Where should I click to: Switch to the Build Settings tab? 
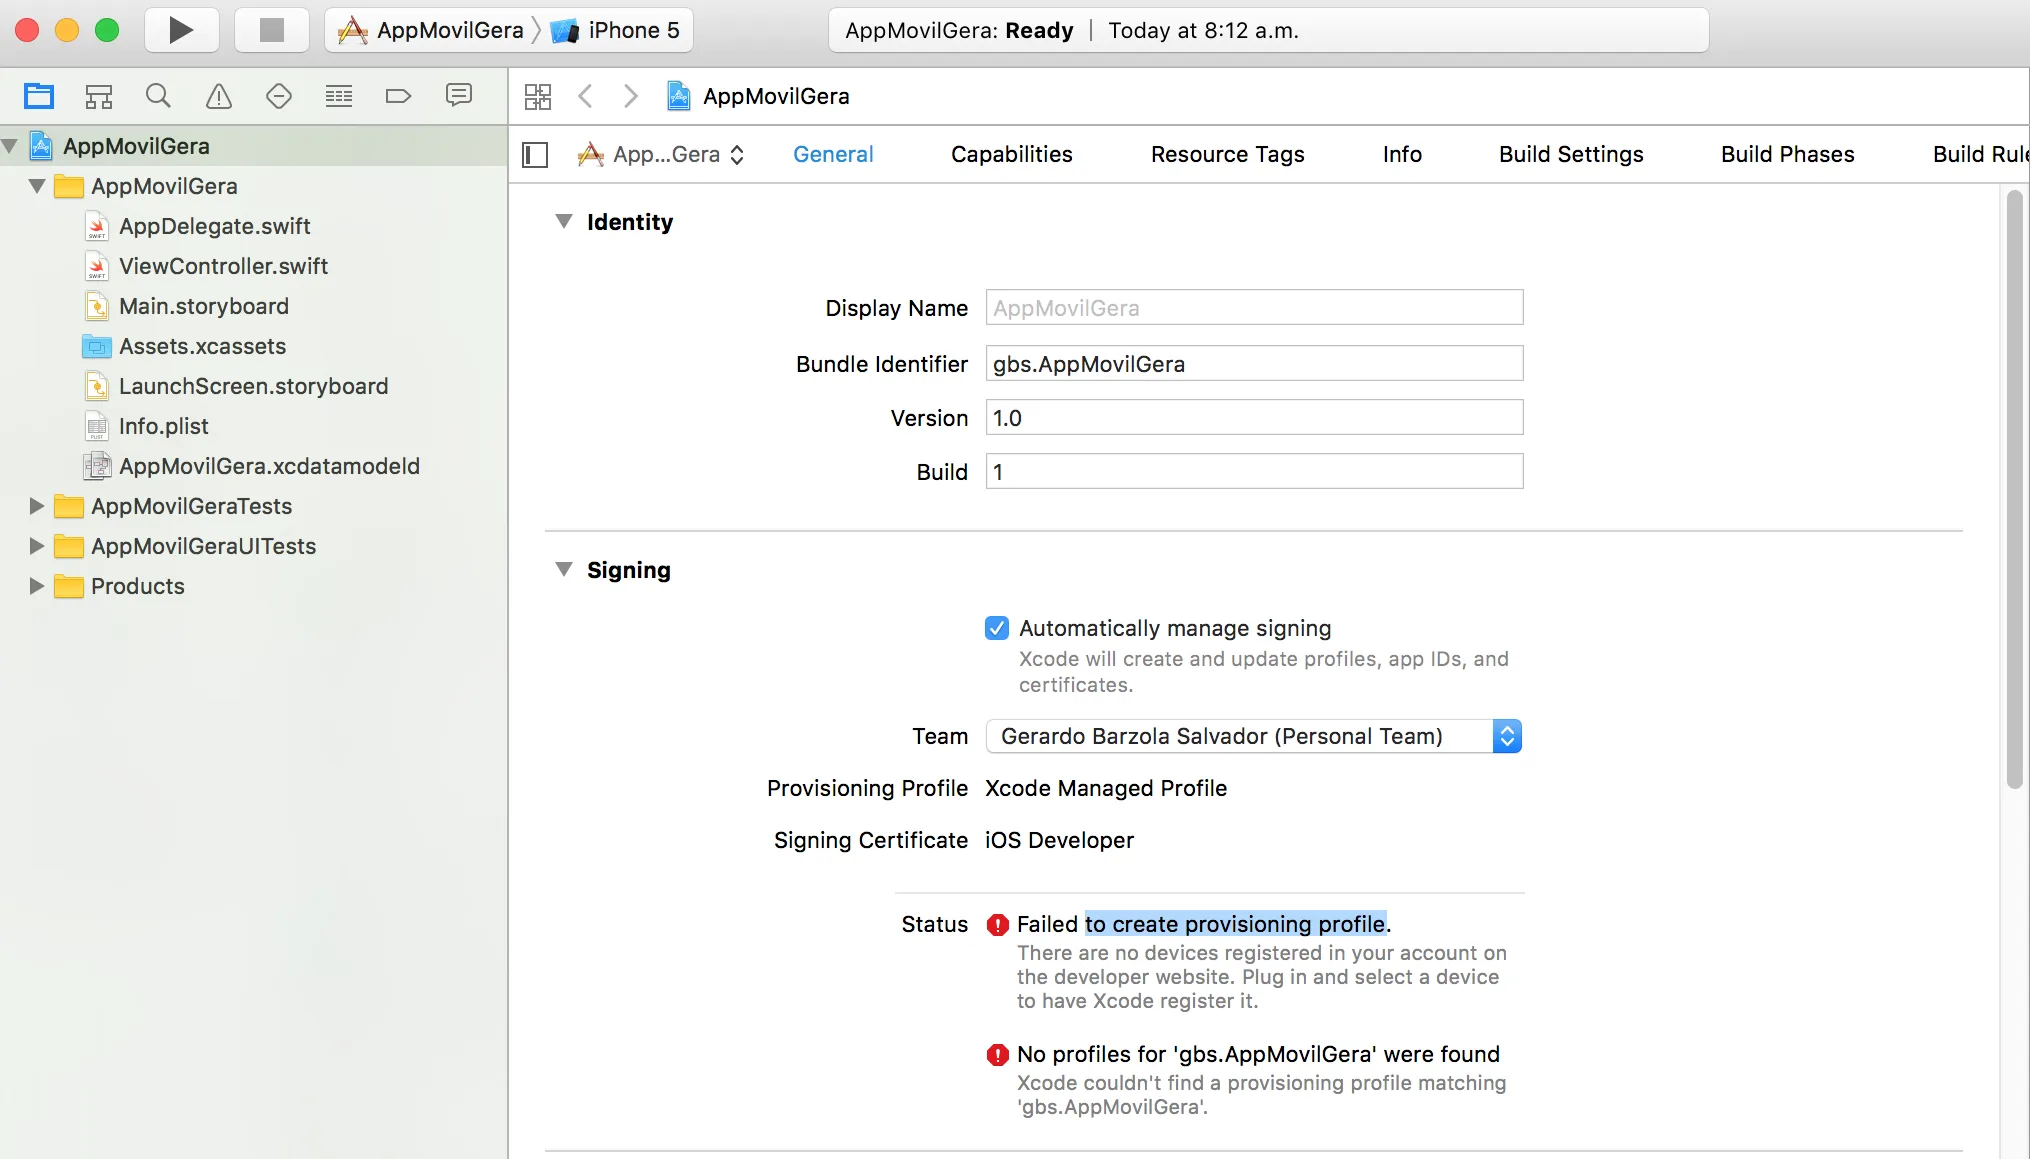(x=1570, y=154)
